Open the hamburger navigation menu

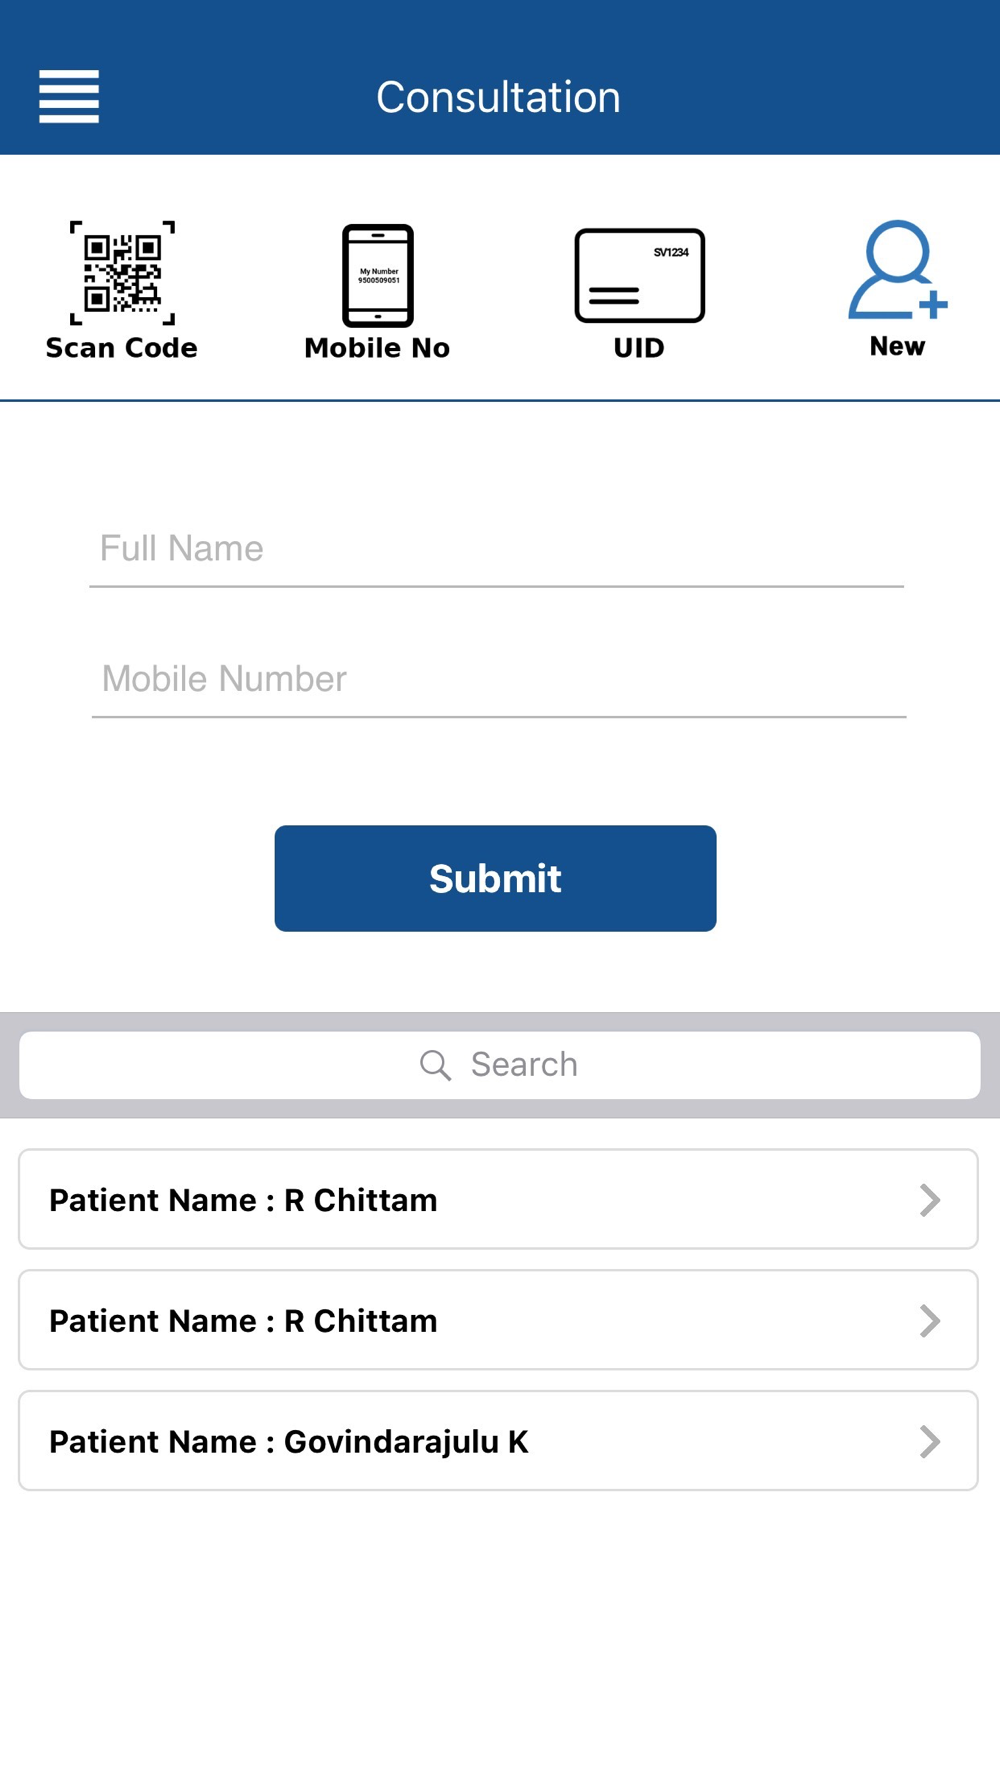[69, 97]
